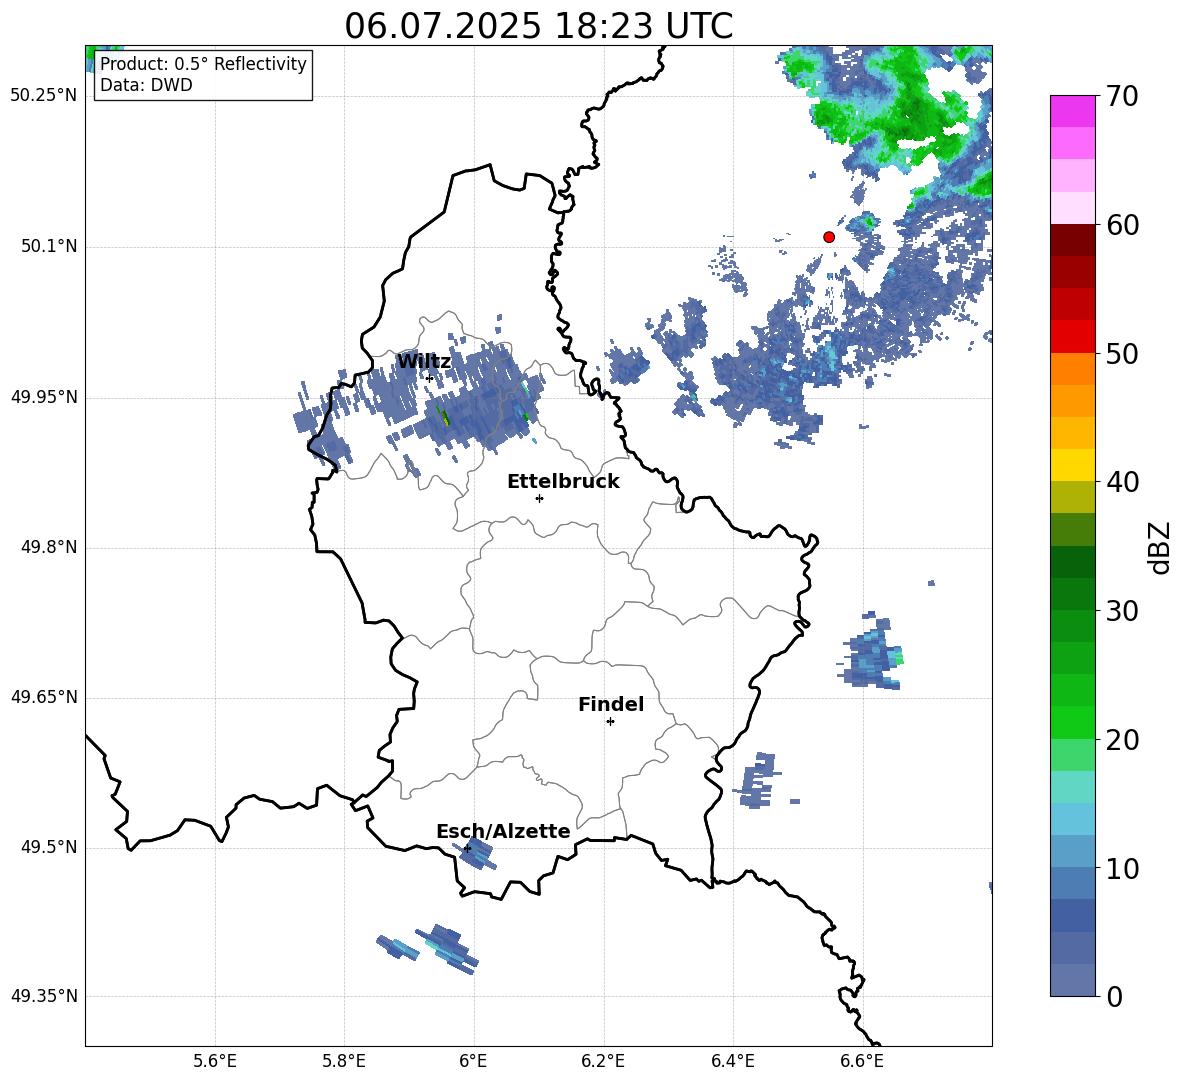Click the cross marker under Ettelbruck
The image size is (1184, 1081).
539,498
